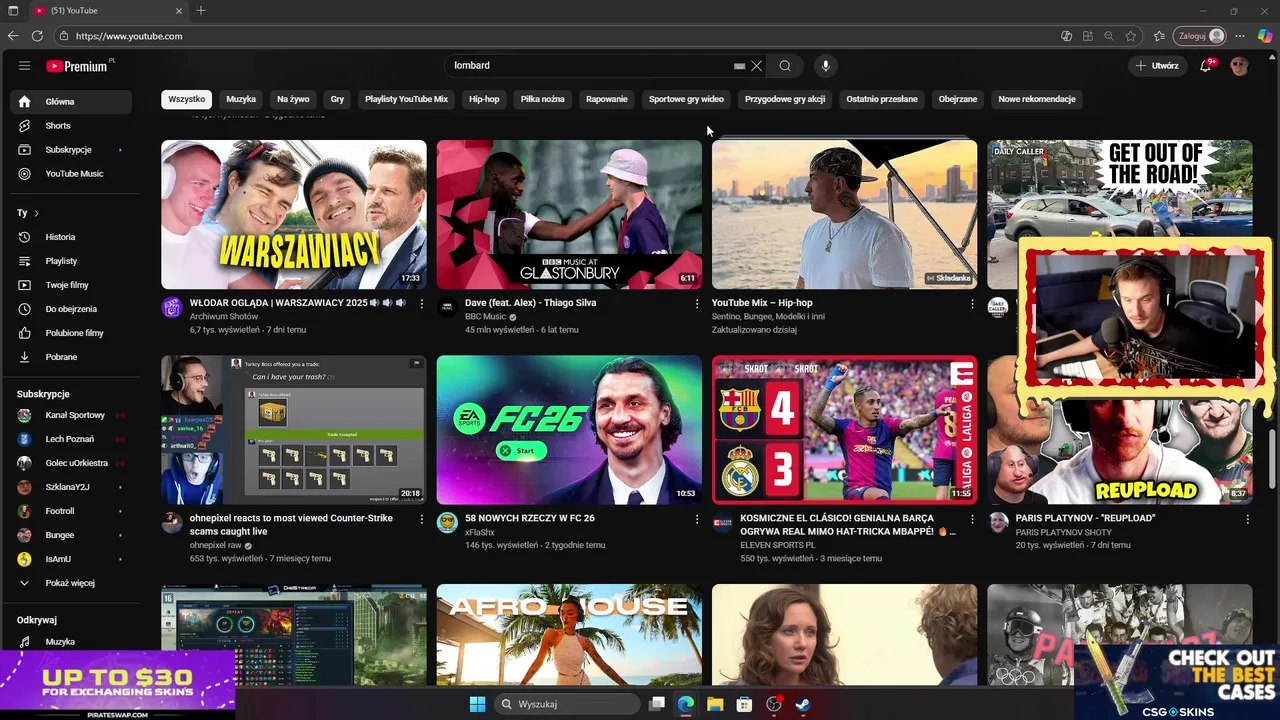Open the YouTube account avatar menu

pos(1240,66)
